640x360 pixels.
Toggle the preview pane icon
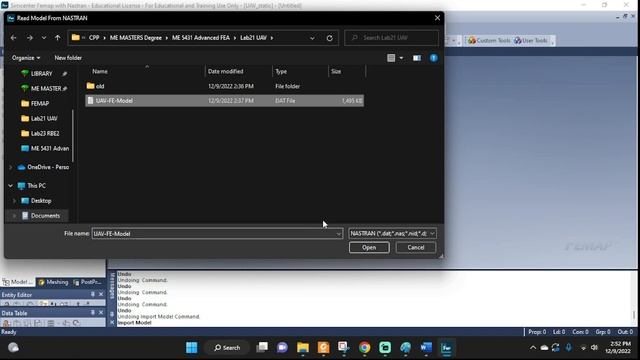(417, 58)
